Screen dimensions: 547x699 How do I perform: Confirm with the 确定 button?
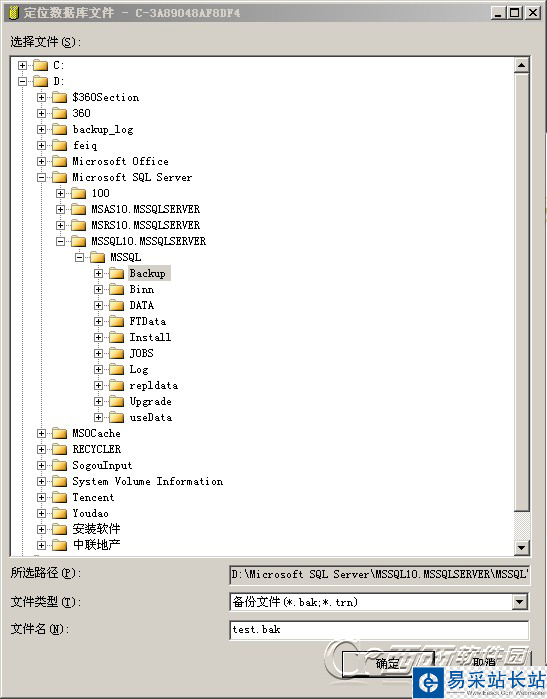387,663
